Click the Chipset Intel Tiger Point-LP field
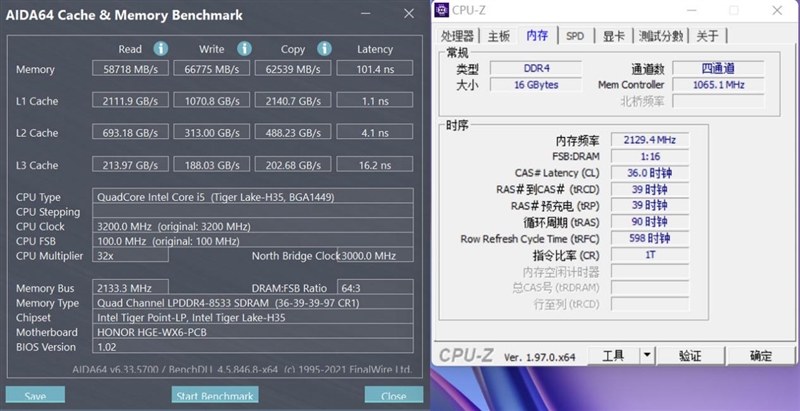 [x=253, y=317]
